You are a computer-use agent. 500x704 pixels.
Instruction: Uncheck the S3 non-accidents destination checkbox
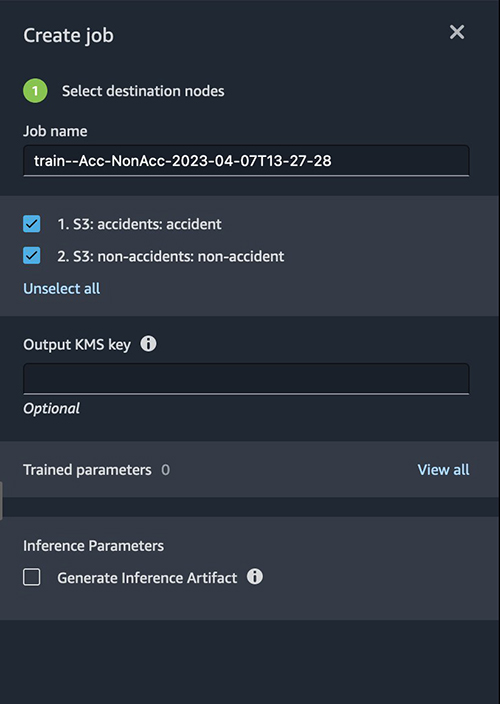[31, 255]
